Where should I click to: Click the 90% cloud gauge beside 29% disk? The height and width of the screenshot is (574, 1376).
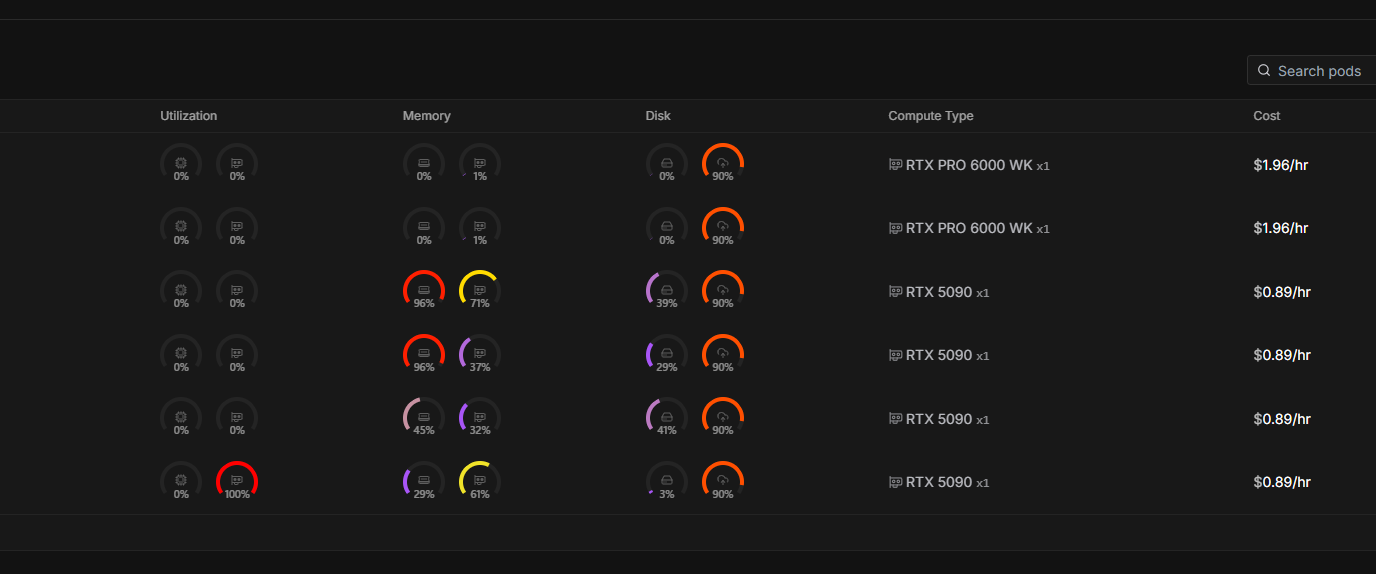(x=723, y=354)
